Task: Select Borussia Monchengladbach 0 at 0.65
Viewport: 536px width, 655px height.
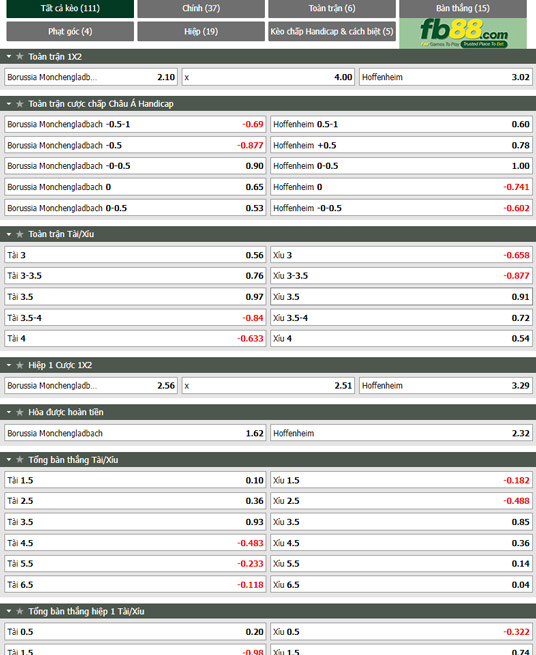Action: [135, 187]
